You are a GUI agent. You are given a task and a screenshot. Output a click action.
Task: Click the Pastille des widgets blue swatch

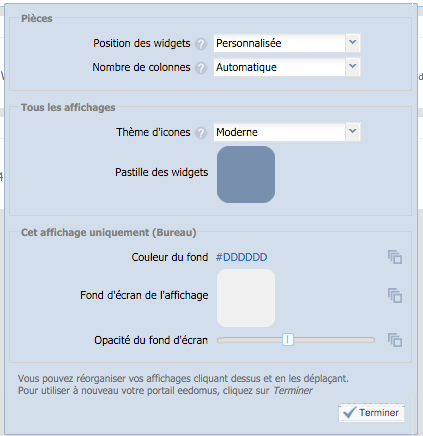[246, 174]
